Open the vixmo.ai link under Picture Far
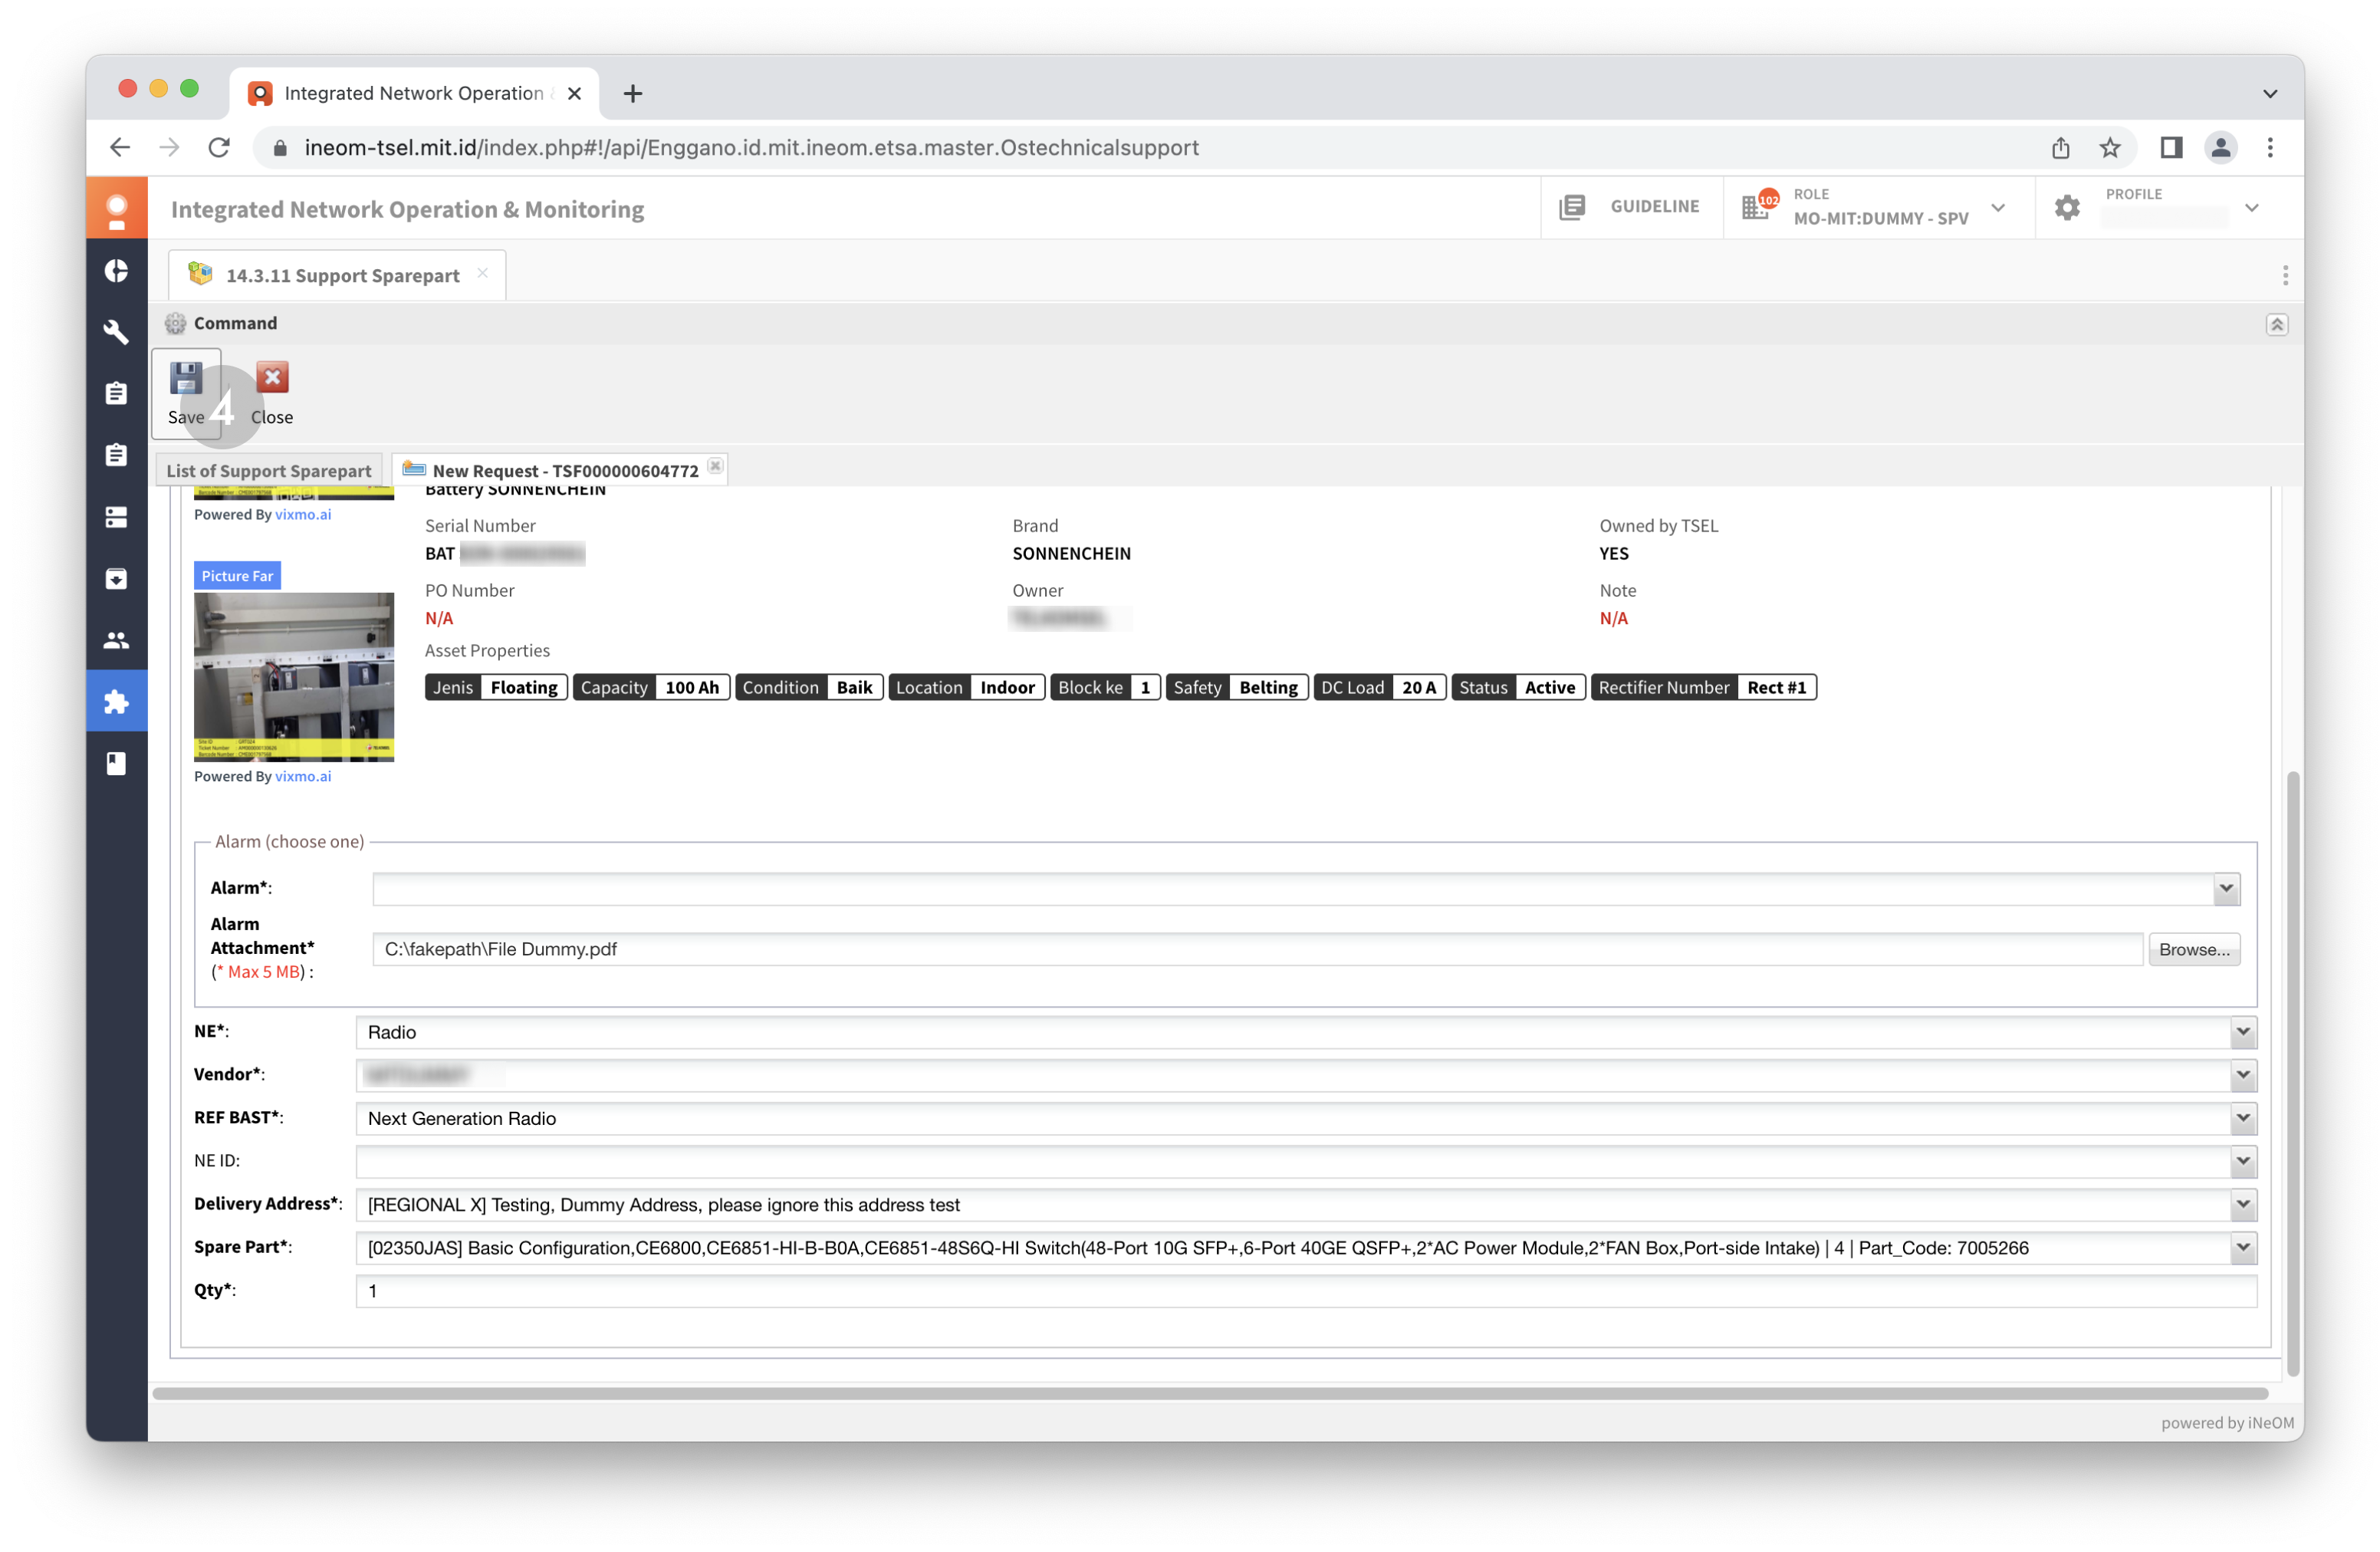Image resolution: width=2380 pixels, height=1552 pixels. click(303, 777)
